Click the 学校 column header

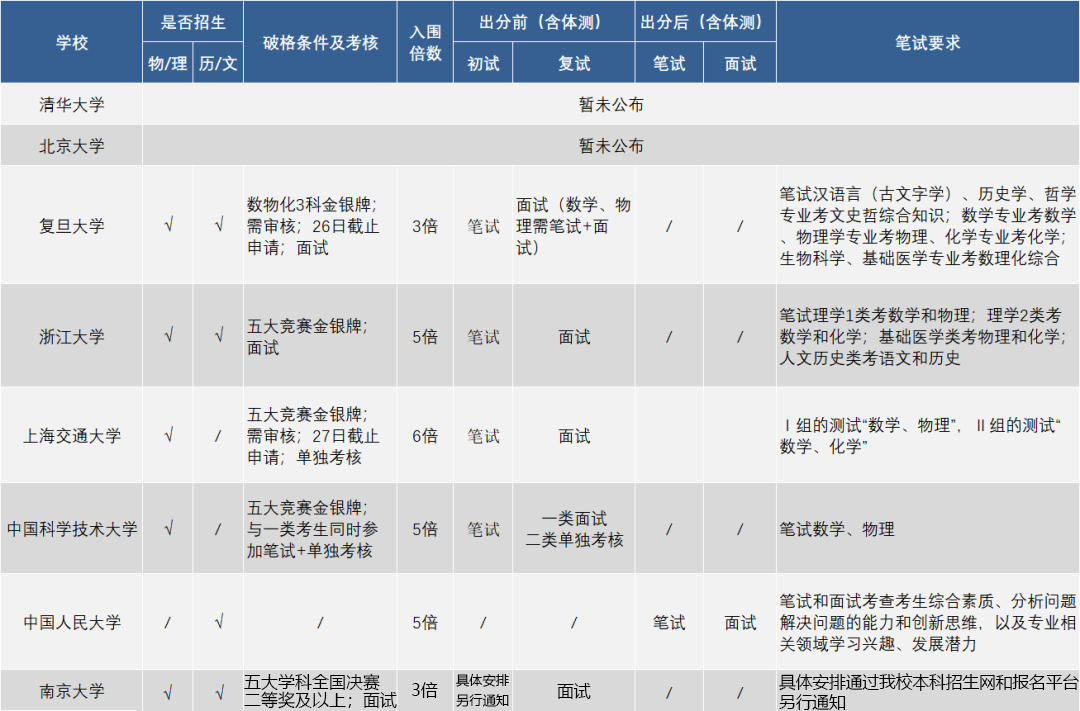[72, 42]
